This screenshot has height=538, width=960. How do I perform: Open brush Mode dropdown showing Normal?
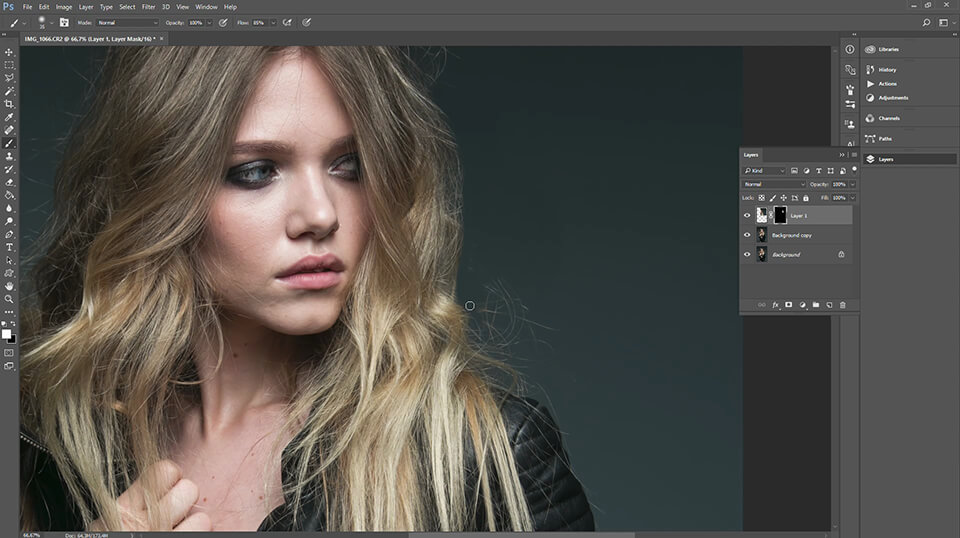pos(127,23)
